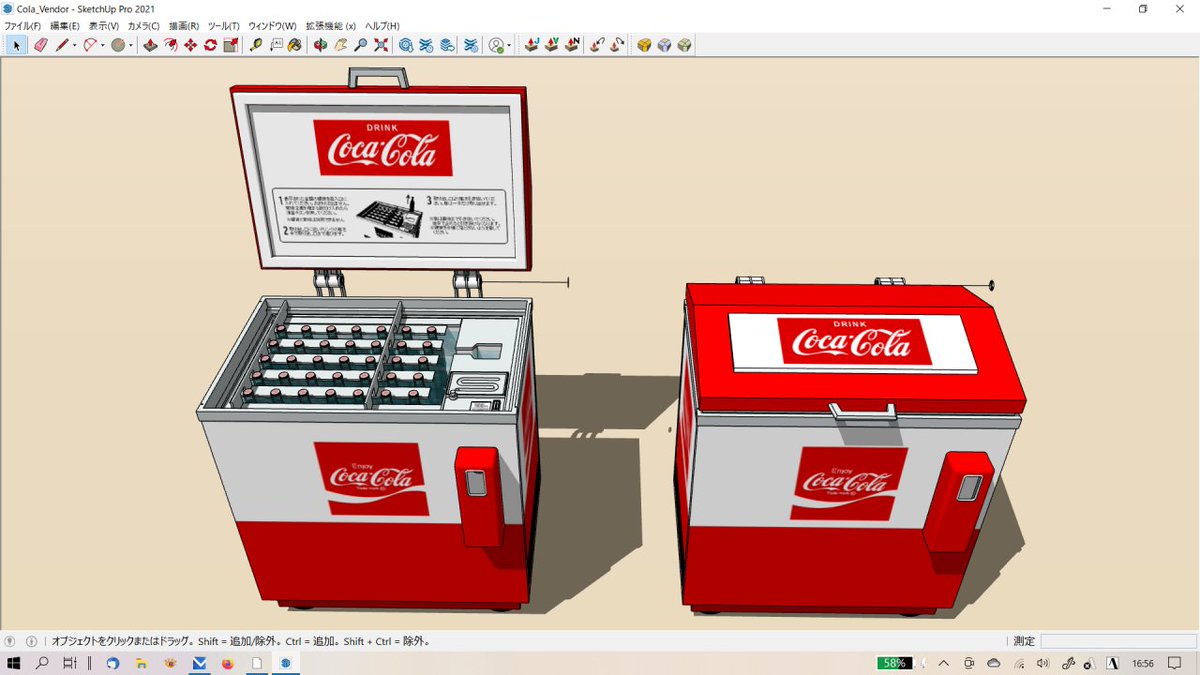Image resolution: width=1200 pixels, height=675 pixels.
Task: Click the 測定 measurements input box
Action: pos(1117,641)
